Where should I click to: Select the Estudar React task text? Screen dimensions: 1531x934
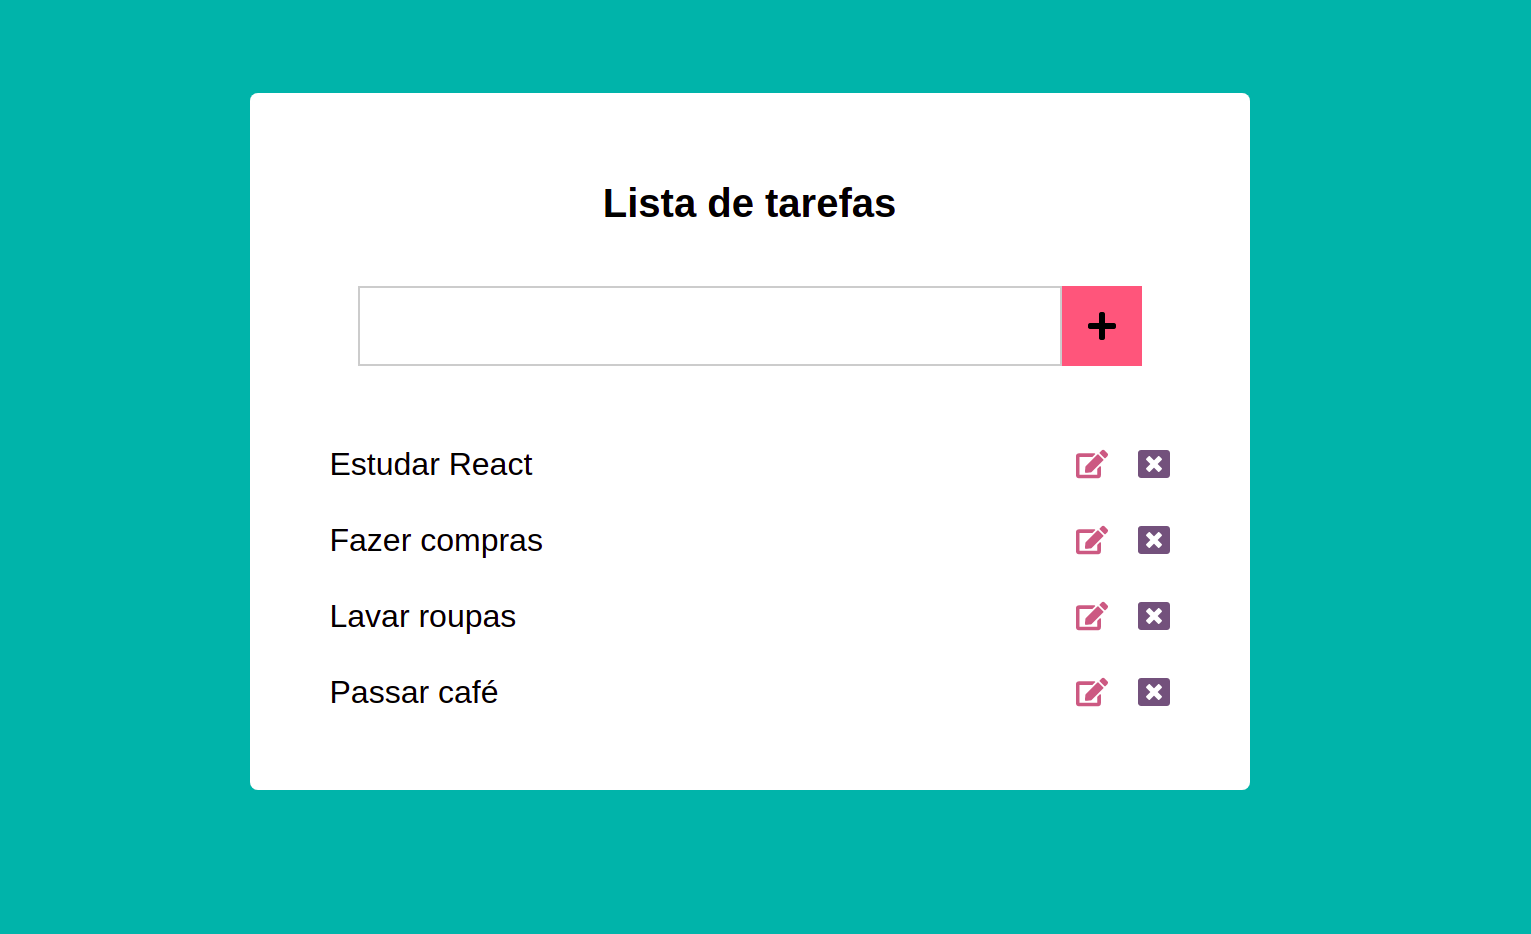click(x=431, y=464)
